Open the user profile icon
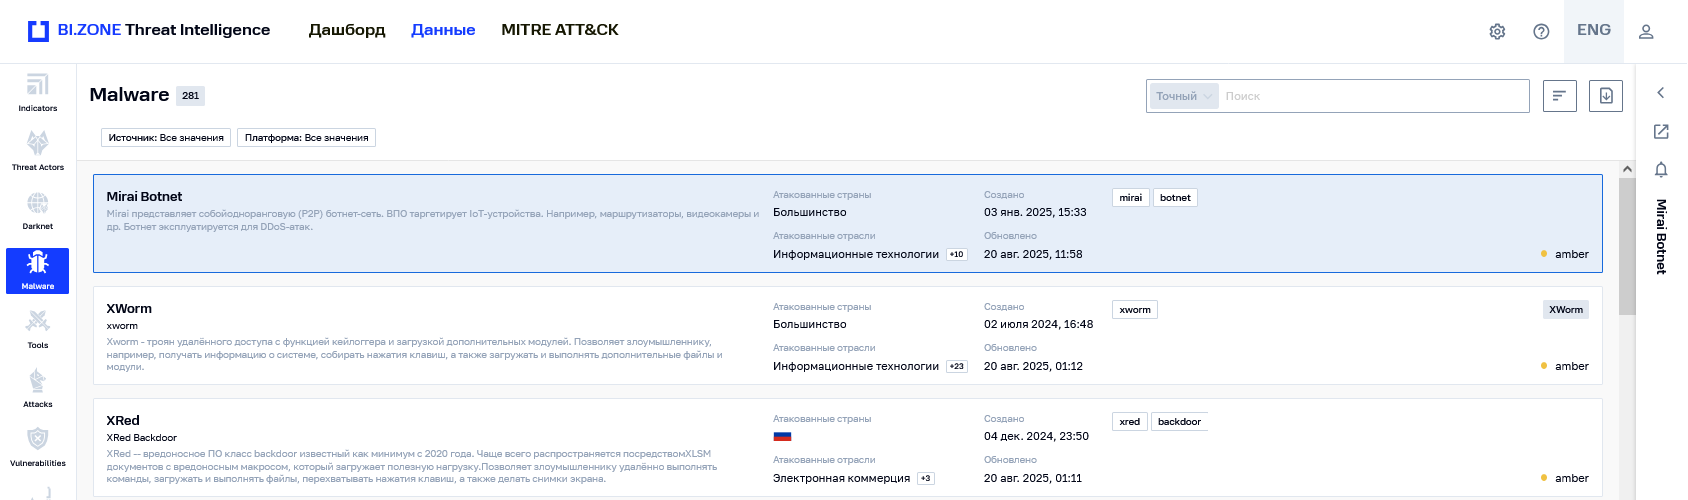The image size is (1688, 500). [1646, 31]
